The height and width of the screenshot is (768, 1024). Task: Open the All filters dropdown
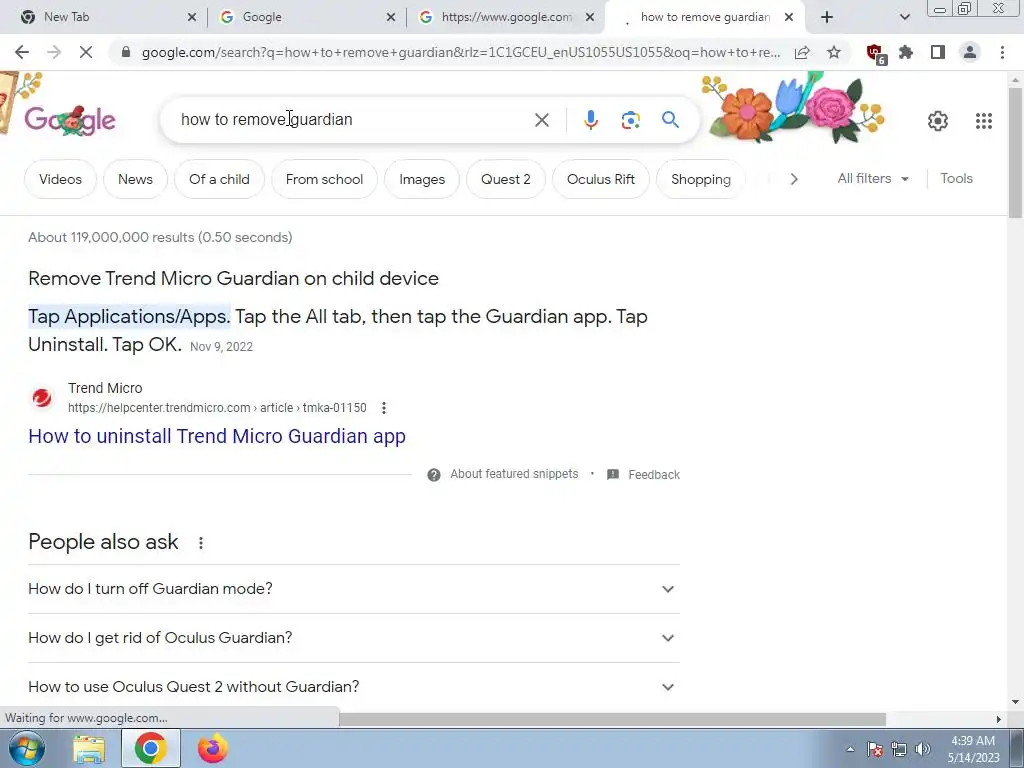point(873,178)
